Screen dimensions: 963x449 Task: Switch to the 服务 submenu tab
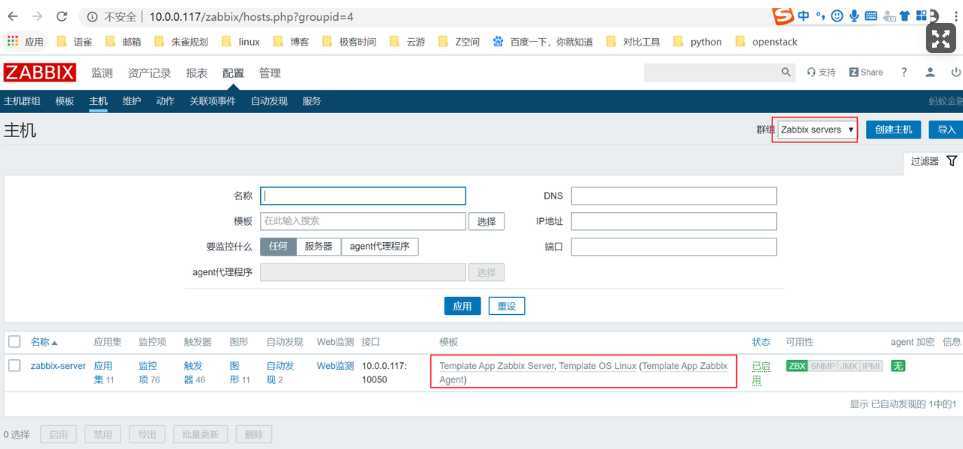coord(311,101)
